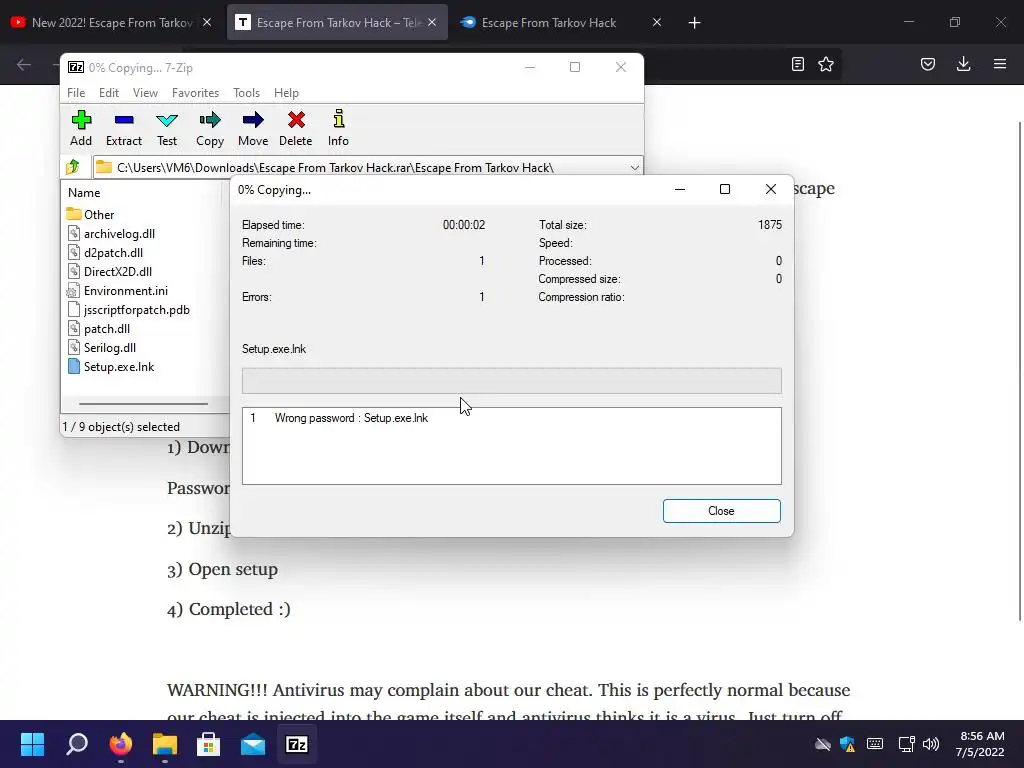Click the Wrong password error row

pyautogui.click(x=511, y=418)
